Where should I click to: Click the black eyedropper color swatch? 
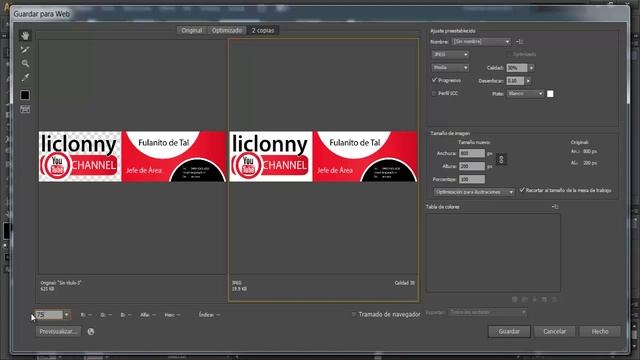pyautogui.click(x=25, y=95)
